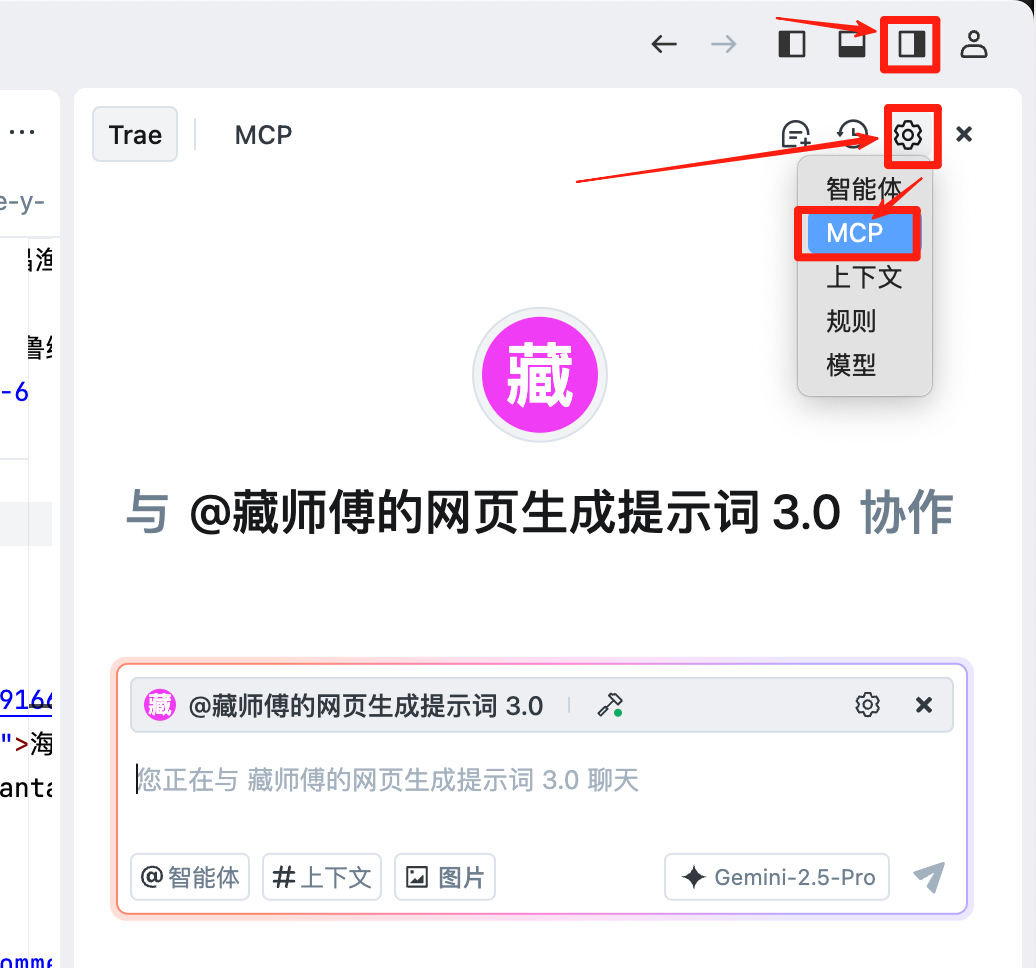Click the @智能体 button
The image size is (1036, 968).
coord(190,877)
